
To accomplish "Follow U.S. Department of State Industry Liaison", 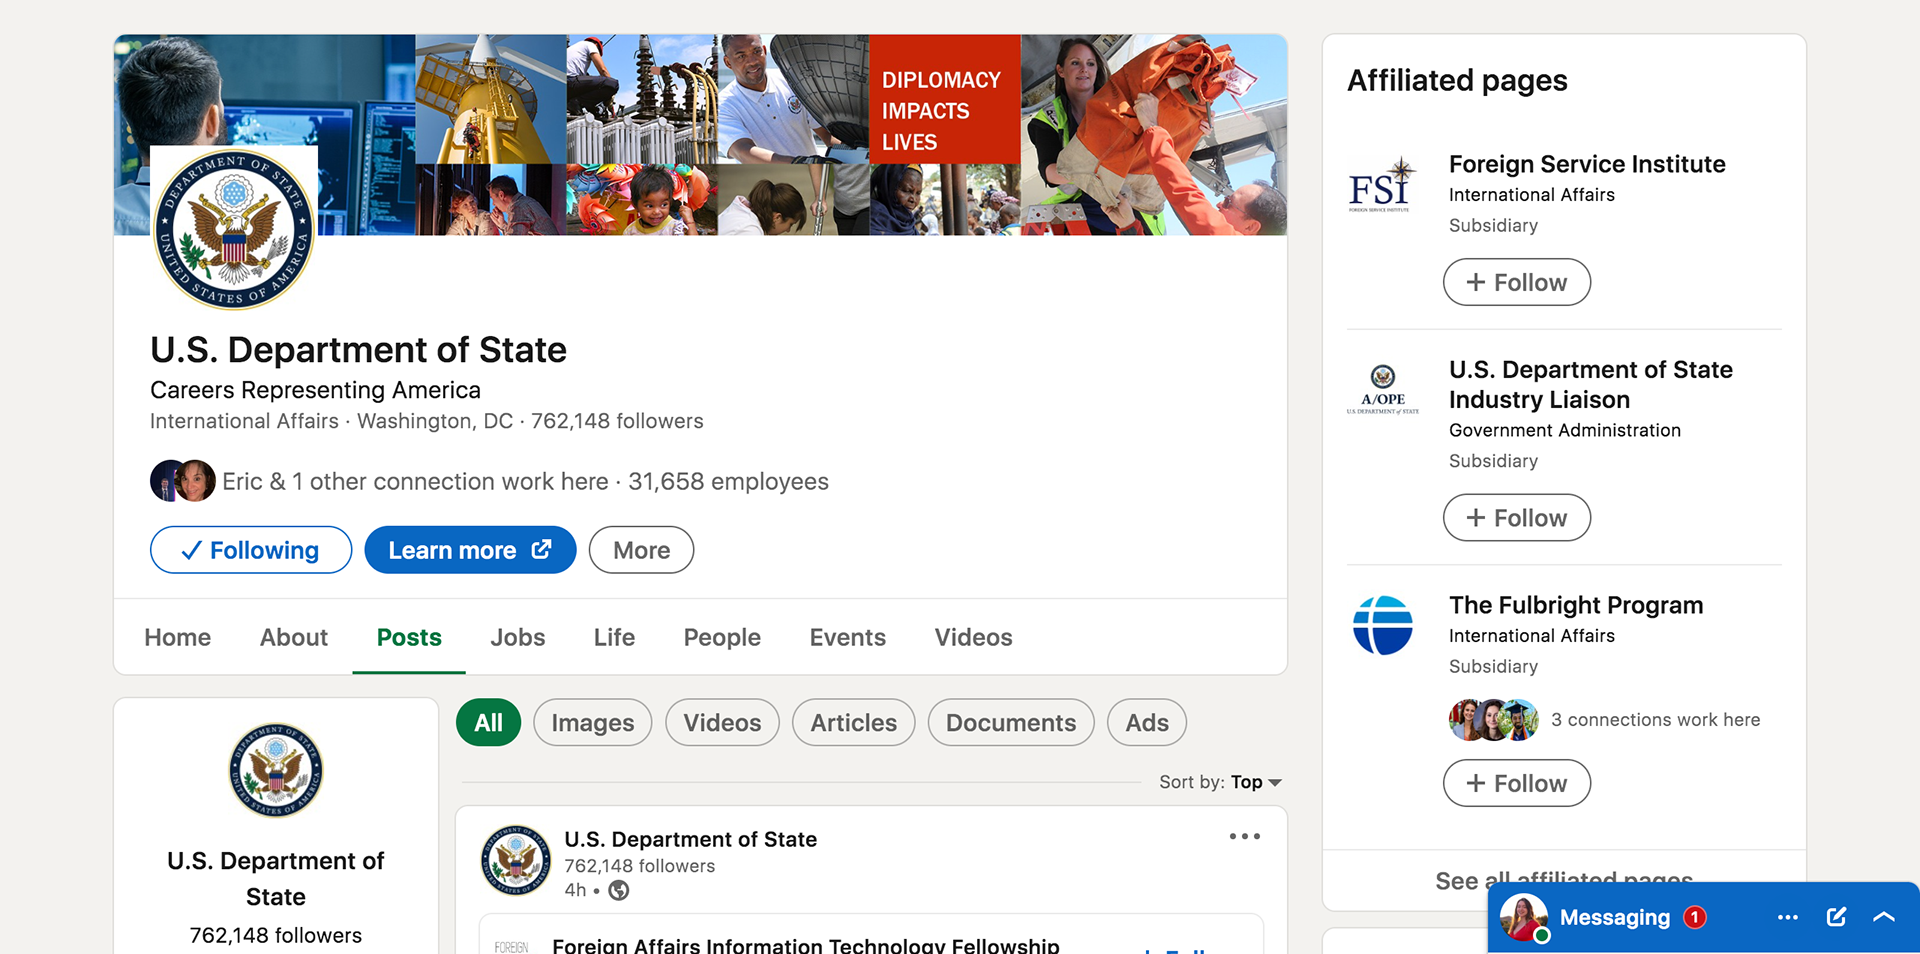I will coord(1517,518).
